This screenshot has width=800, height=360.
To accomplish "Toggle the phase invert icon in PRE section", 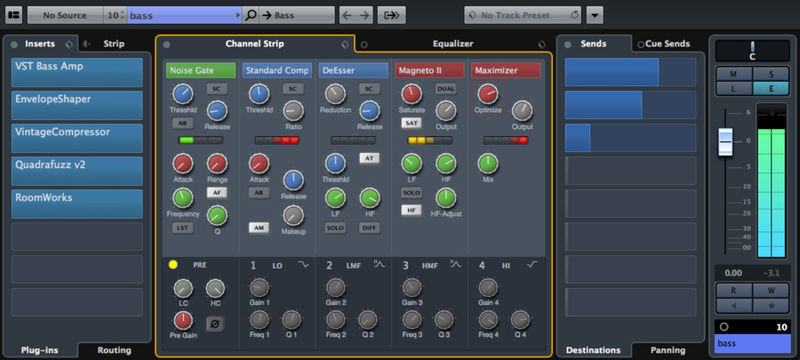I will 215,324.
